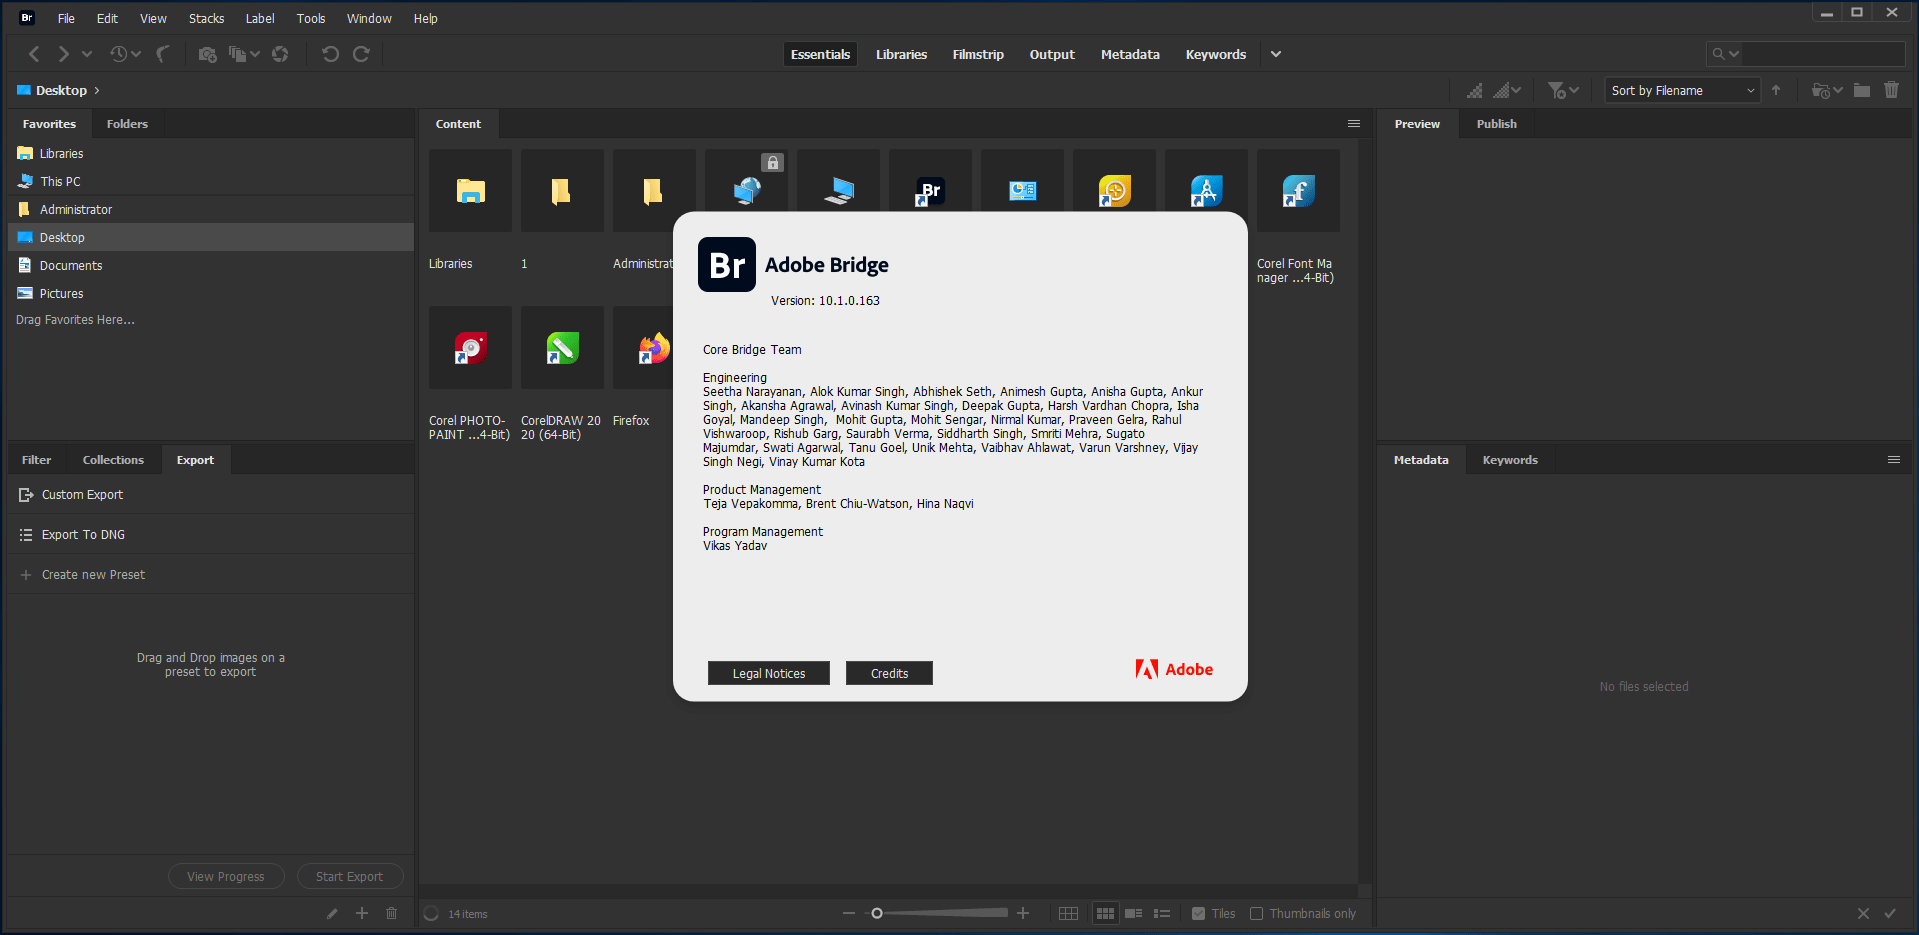
Task: Switch to the Filmstrip workspace
Action: tap(978, 54)
